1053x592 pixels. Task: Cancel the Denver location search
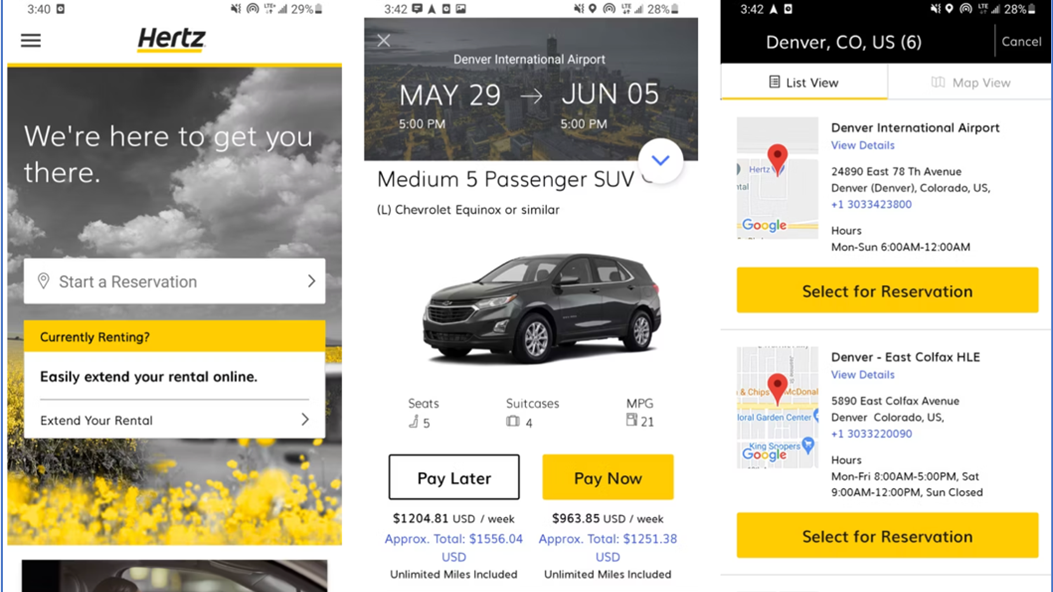[x=1021, y=42]
